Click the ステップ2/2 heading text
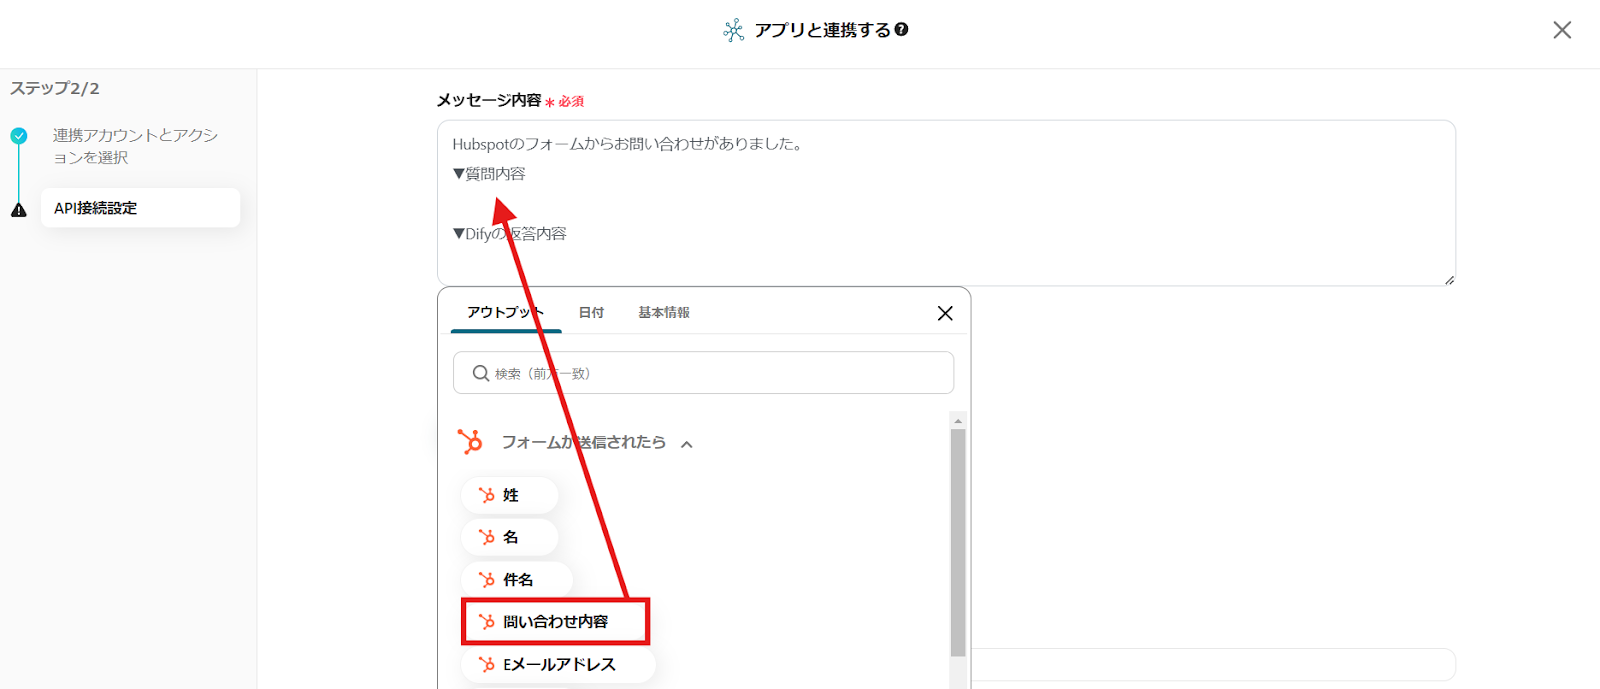This screenshot has height=689, width=1600. (55, 88)
